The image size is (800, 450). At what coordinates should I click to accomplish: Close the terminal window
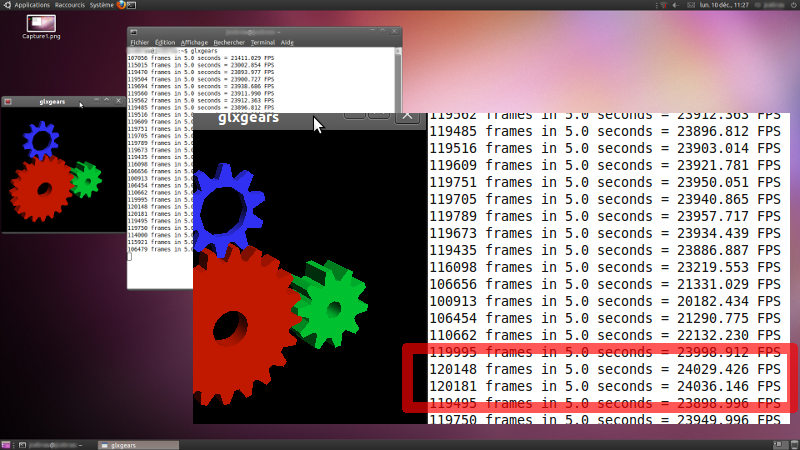[x=394, y=31]
